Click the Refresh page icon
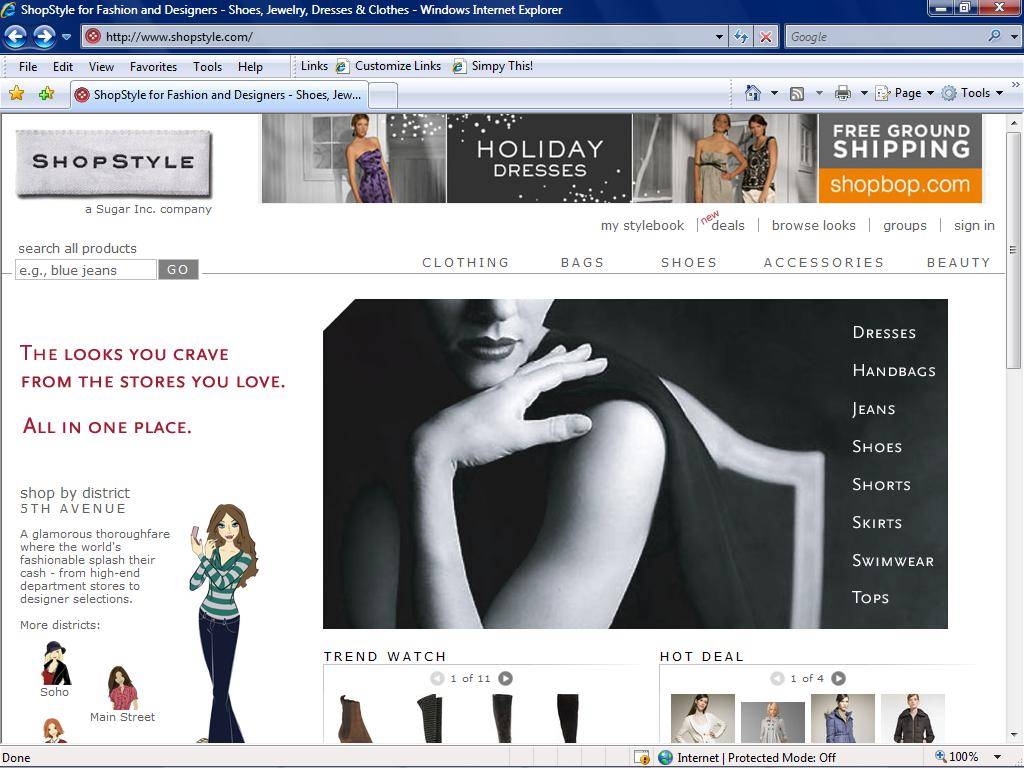The height and width of the screenshot is (768, 1024). tap(741, 37)
